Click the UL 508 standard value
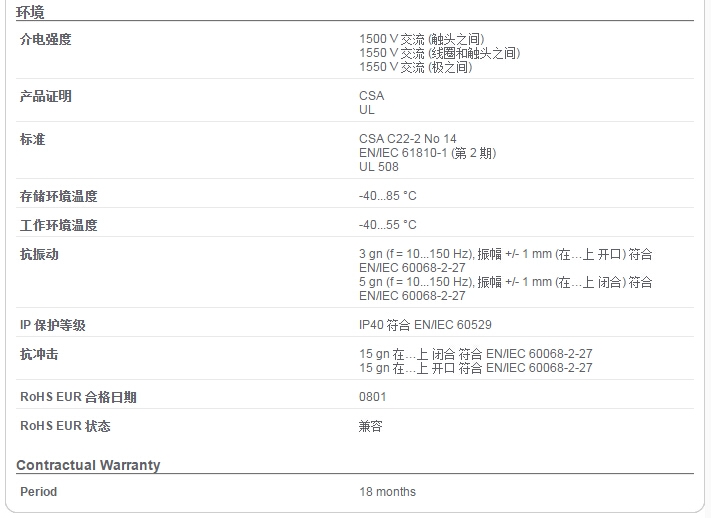 click(379, 167)
